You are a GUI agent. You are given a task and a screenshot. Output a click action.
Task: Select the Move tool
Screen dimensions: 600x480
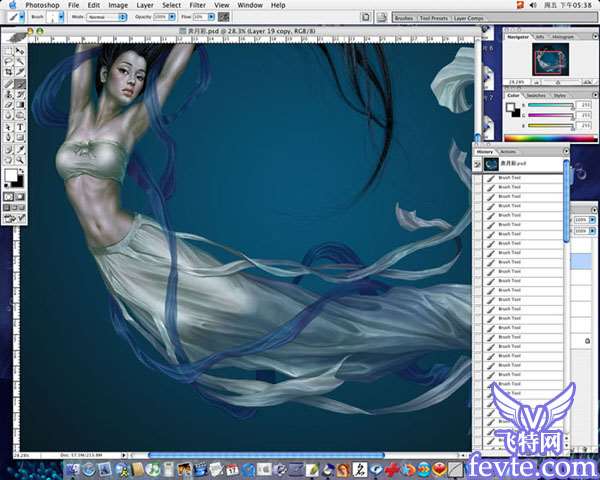pos(20,51)
